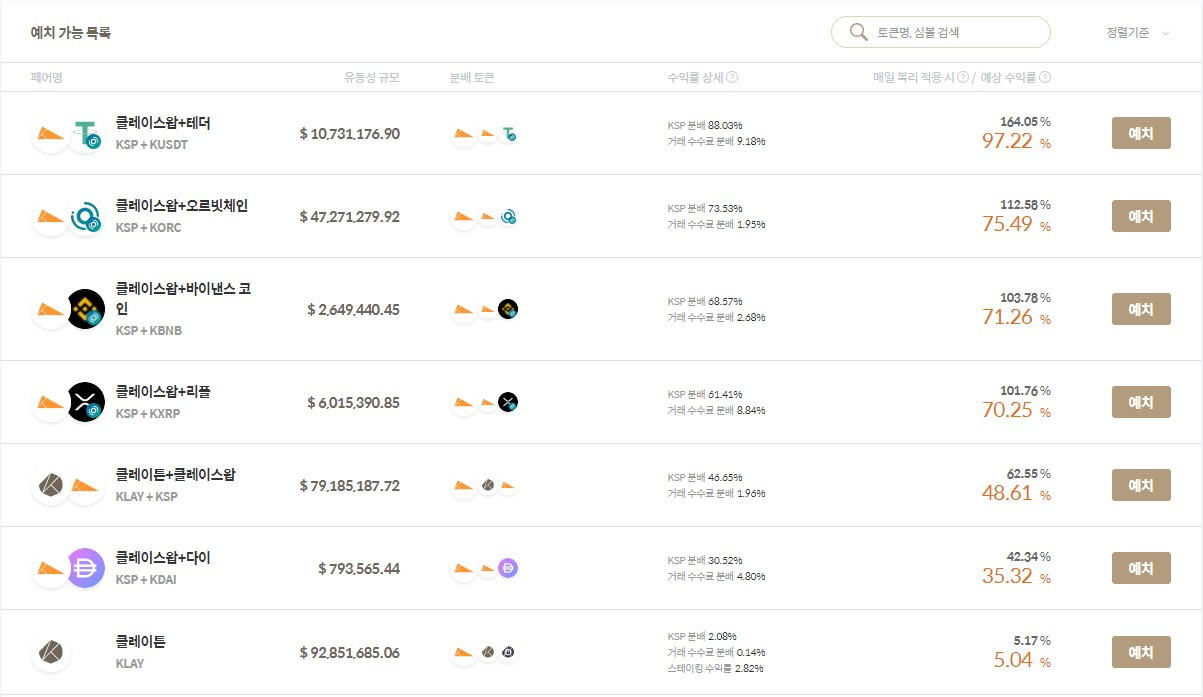The width and height of the screenshot is (1203, 697).
Task: Click the KXRP Ripple pair icon
Action: (x=86, y=402)
